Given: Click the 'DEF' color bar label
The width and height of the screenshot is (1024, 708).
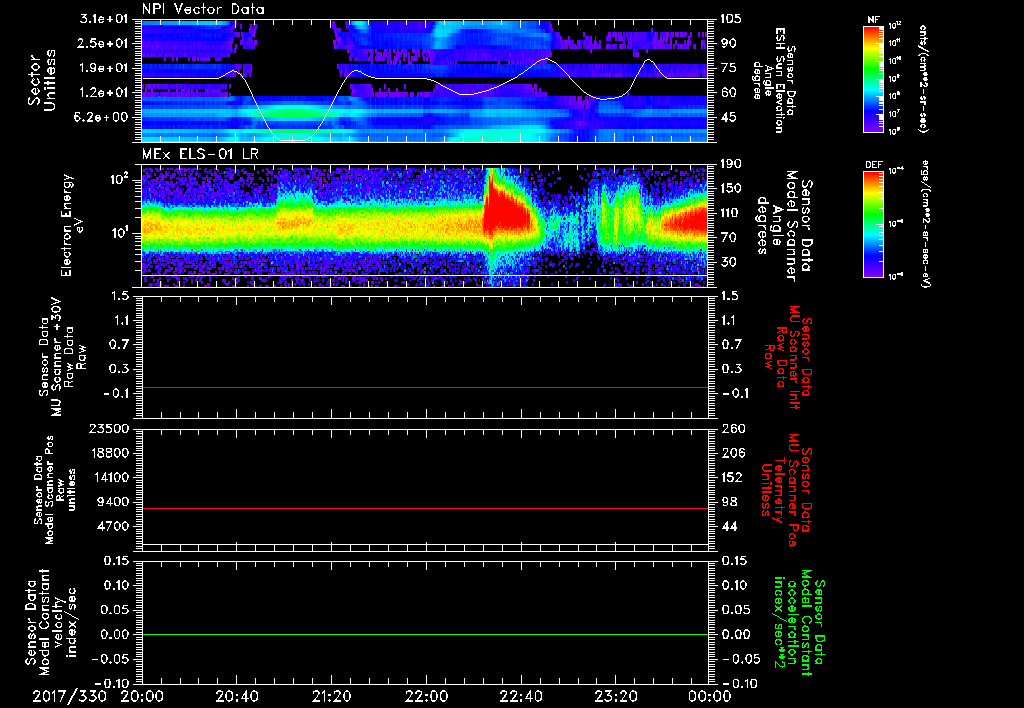Looking at the screenshot, I should [873, 165].
